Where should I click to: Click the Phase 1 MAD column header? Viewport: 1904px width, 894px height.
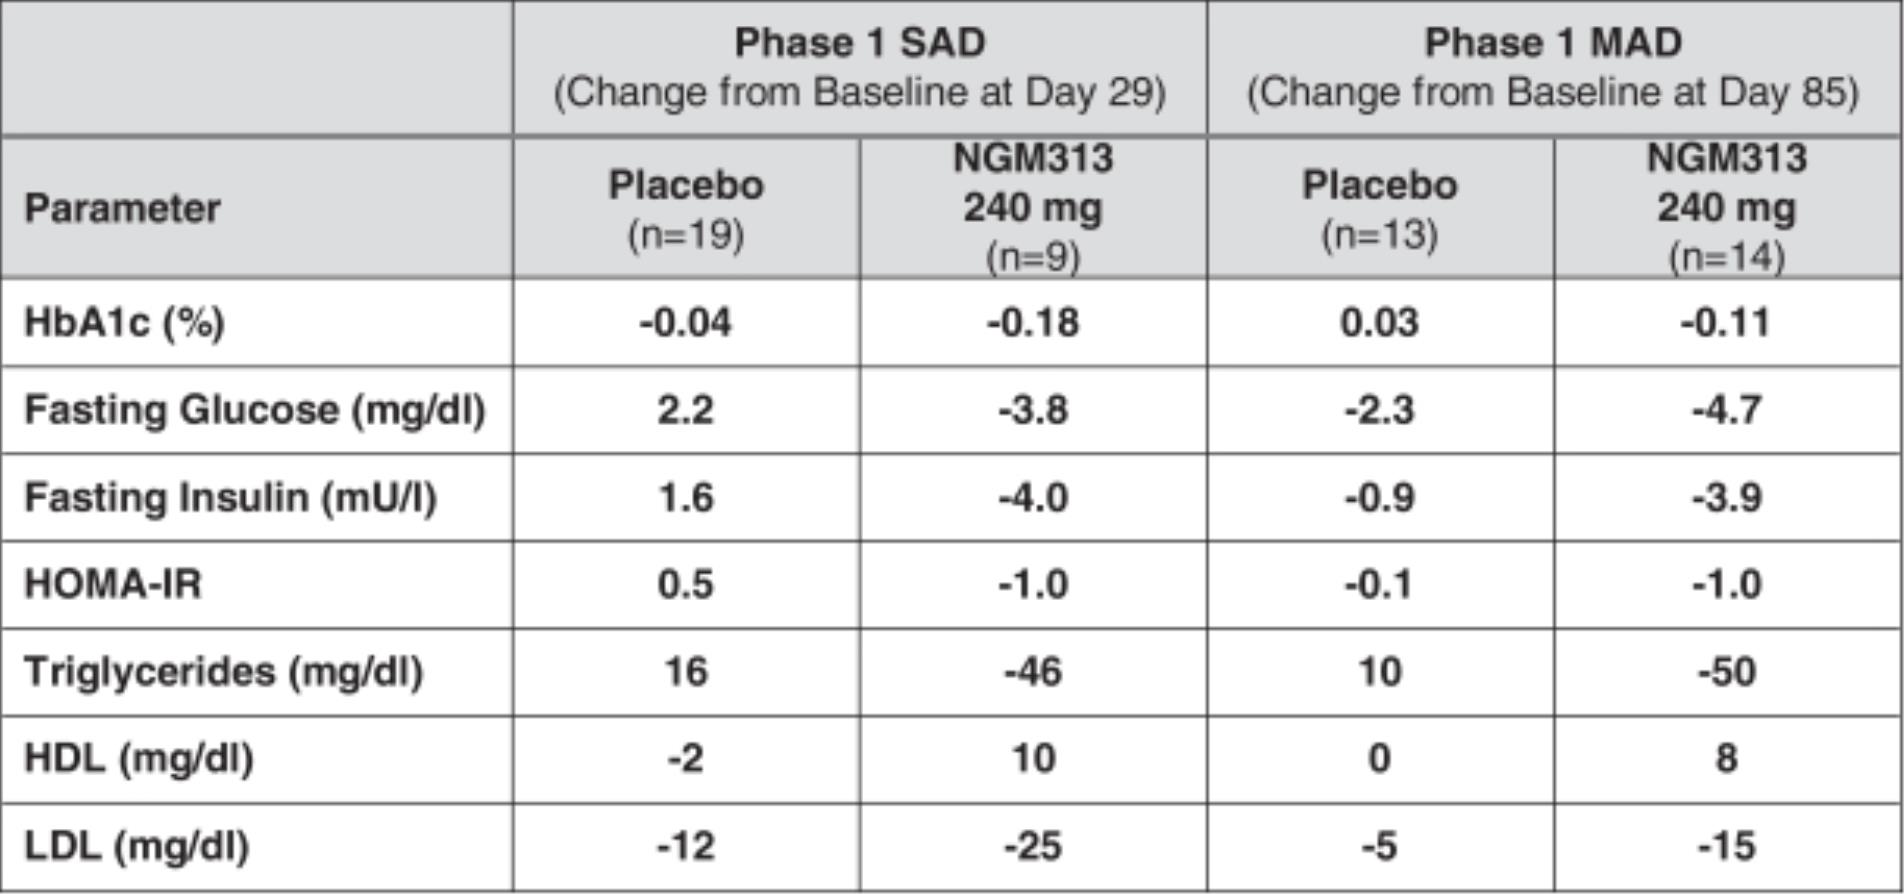click(1553, 67)
